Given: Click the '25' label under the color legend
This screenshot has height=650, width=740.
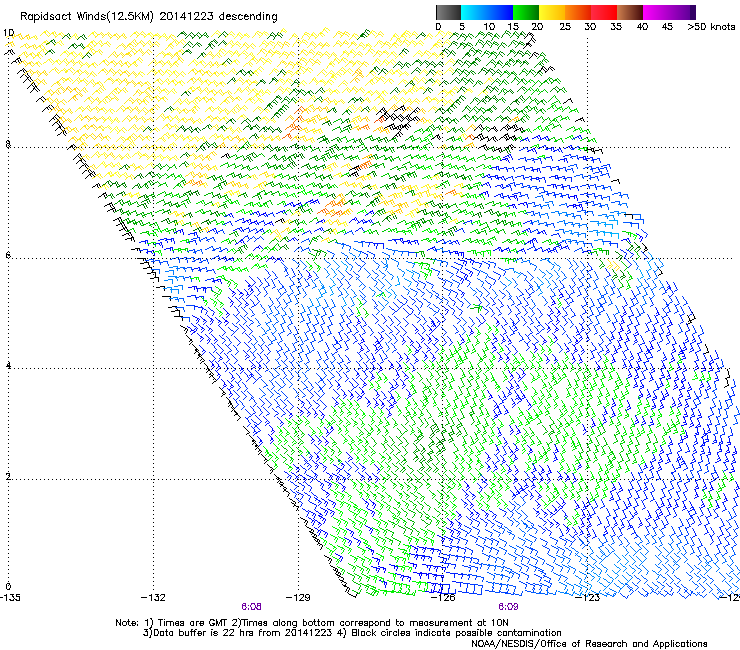Looking at the screenshot, I should pyautogui.click(x=565, y=27).
